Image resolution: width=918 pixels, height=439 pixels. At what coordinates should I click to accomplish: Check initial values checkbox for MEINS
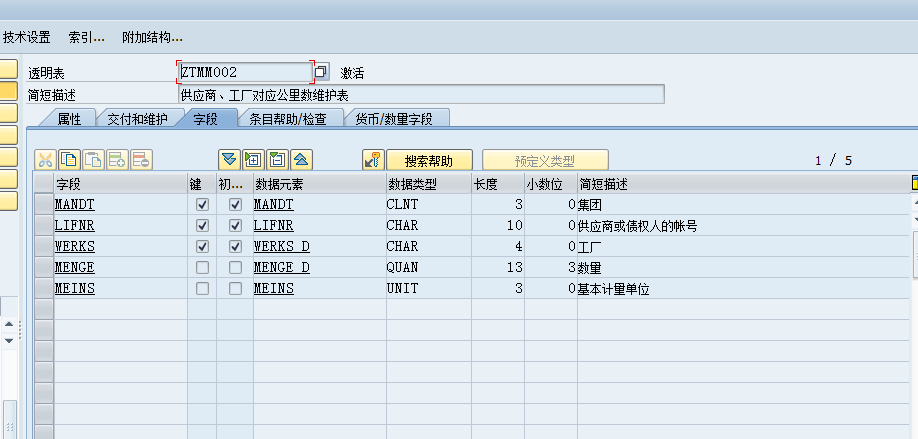pos(235,289)
